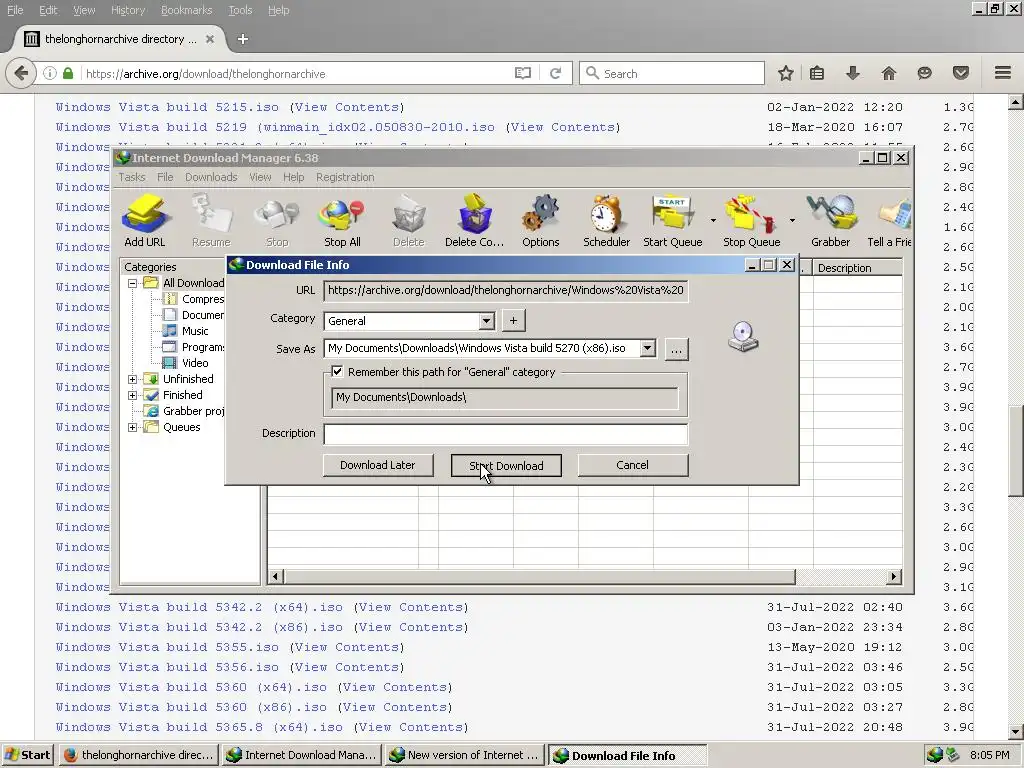Collapse the All Downloads tree node
1024x768 pixels.
coord(133,283)
